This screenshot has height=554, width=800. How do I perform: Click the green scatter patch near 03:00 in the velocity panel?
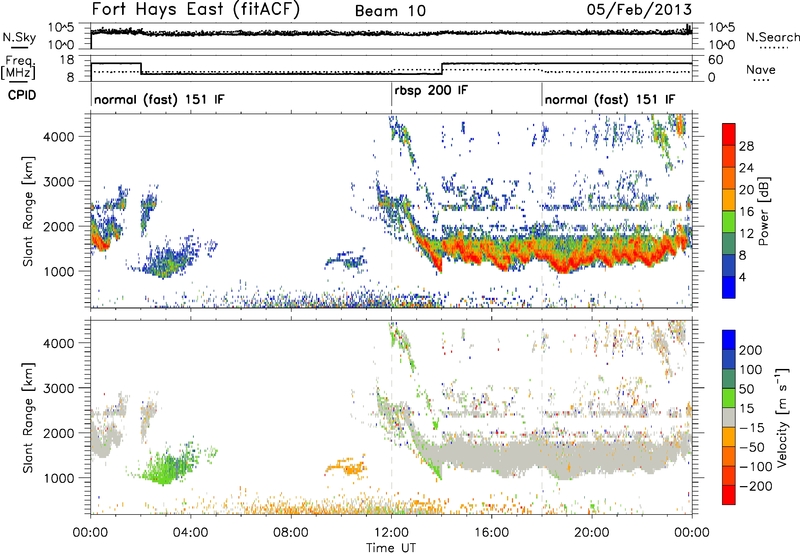pyautogui.click(x=166, y=467)
